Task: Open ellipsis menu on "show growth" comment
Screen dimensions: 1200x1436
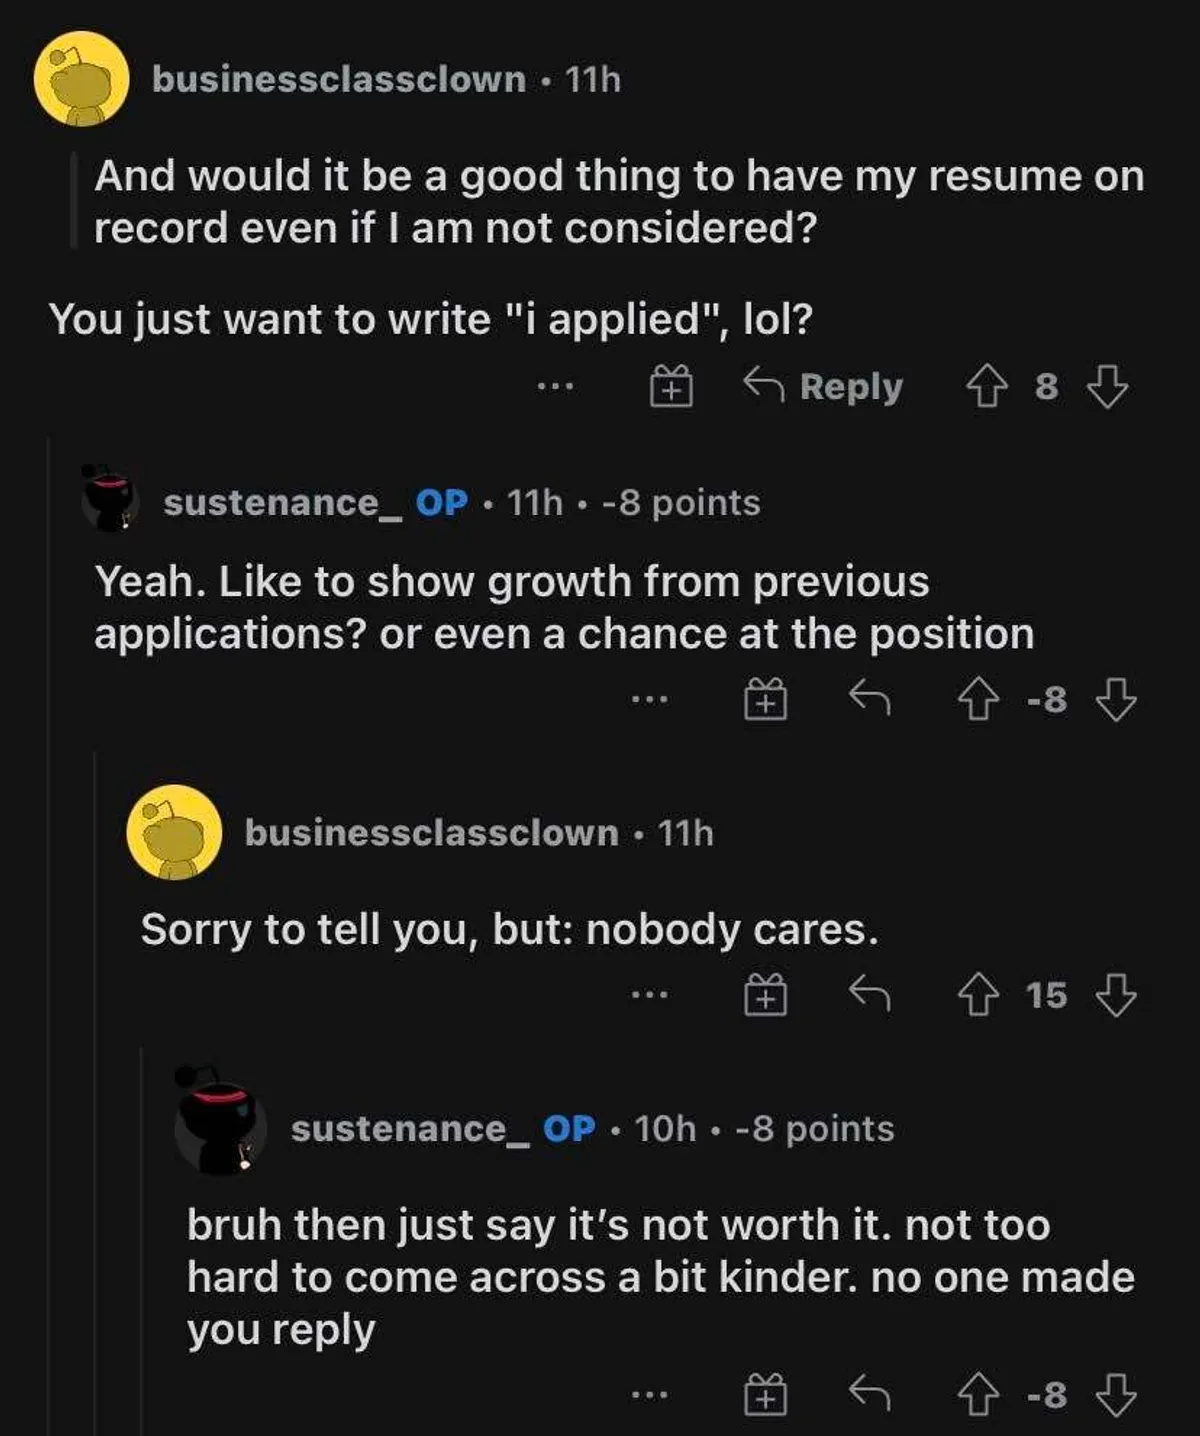Action: tap(648, 699)
